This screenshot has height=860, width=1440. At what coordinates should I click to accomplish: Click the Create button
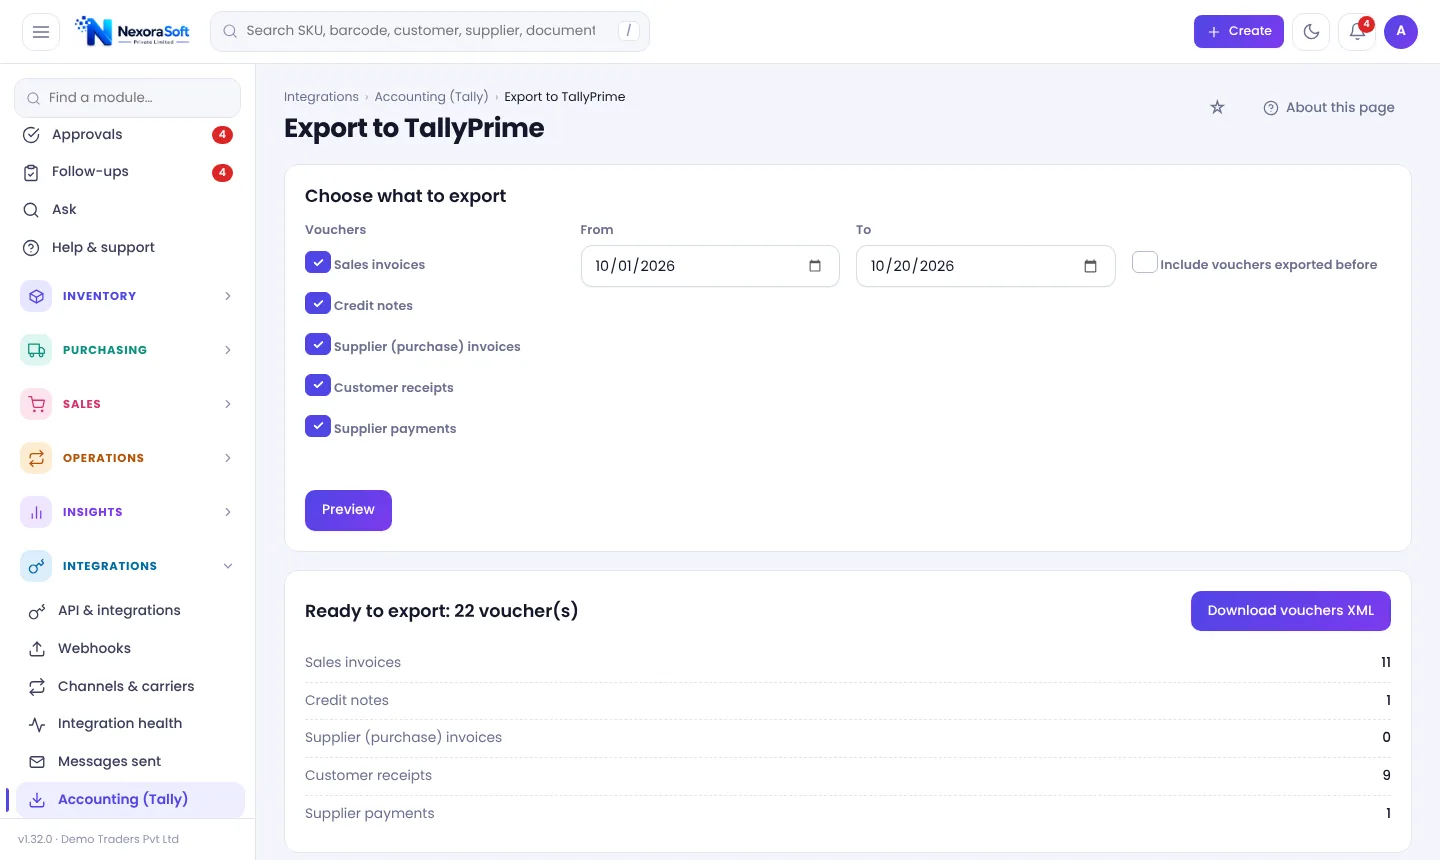click(1239, 32)
